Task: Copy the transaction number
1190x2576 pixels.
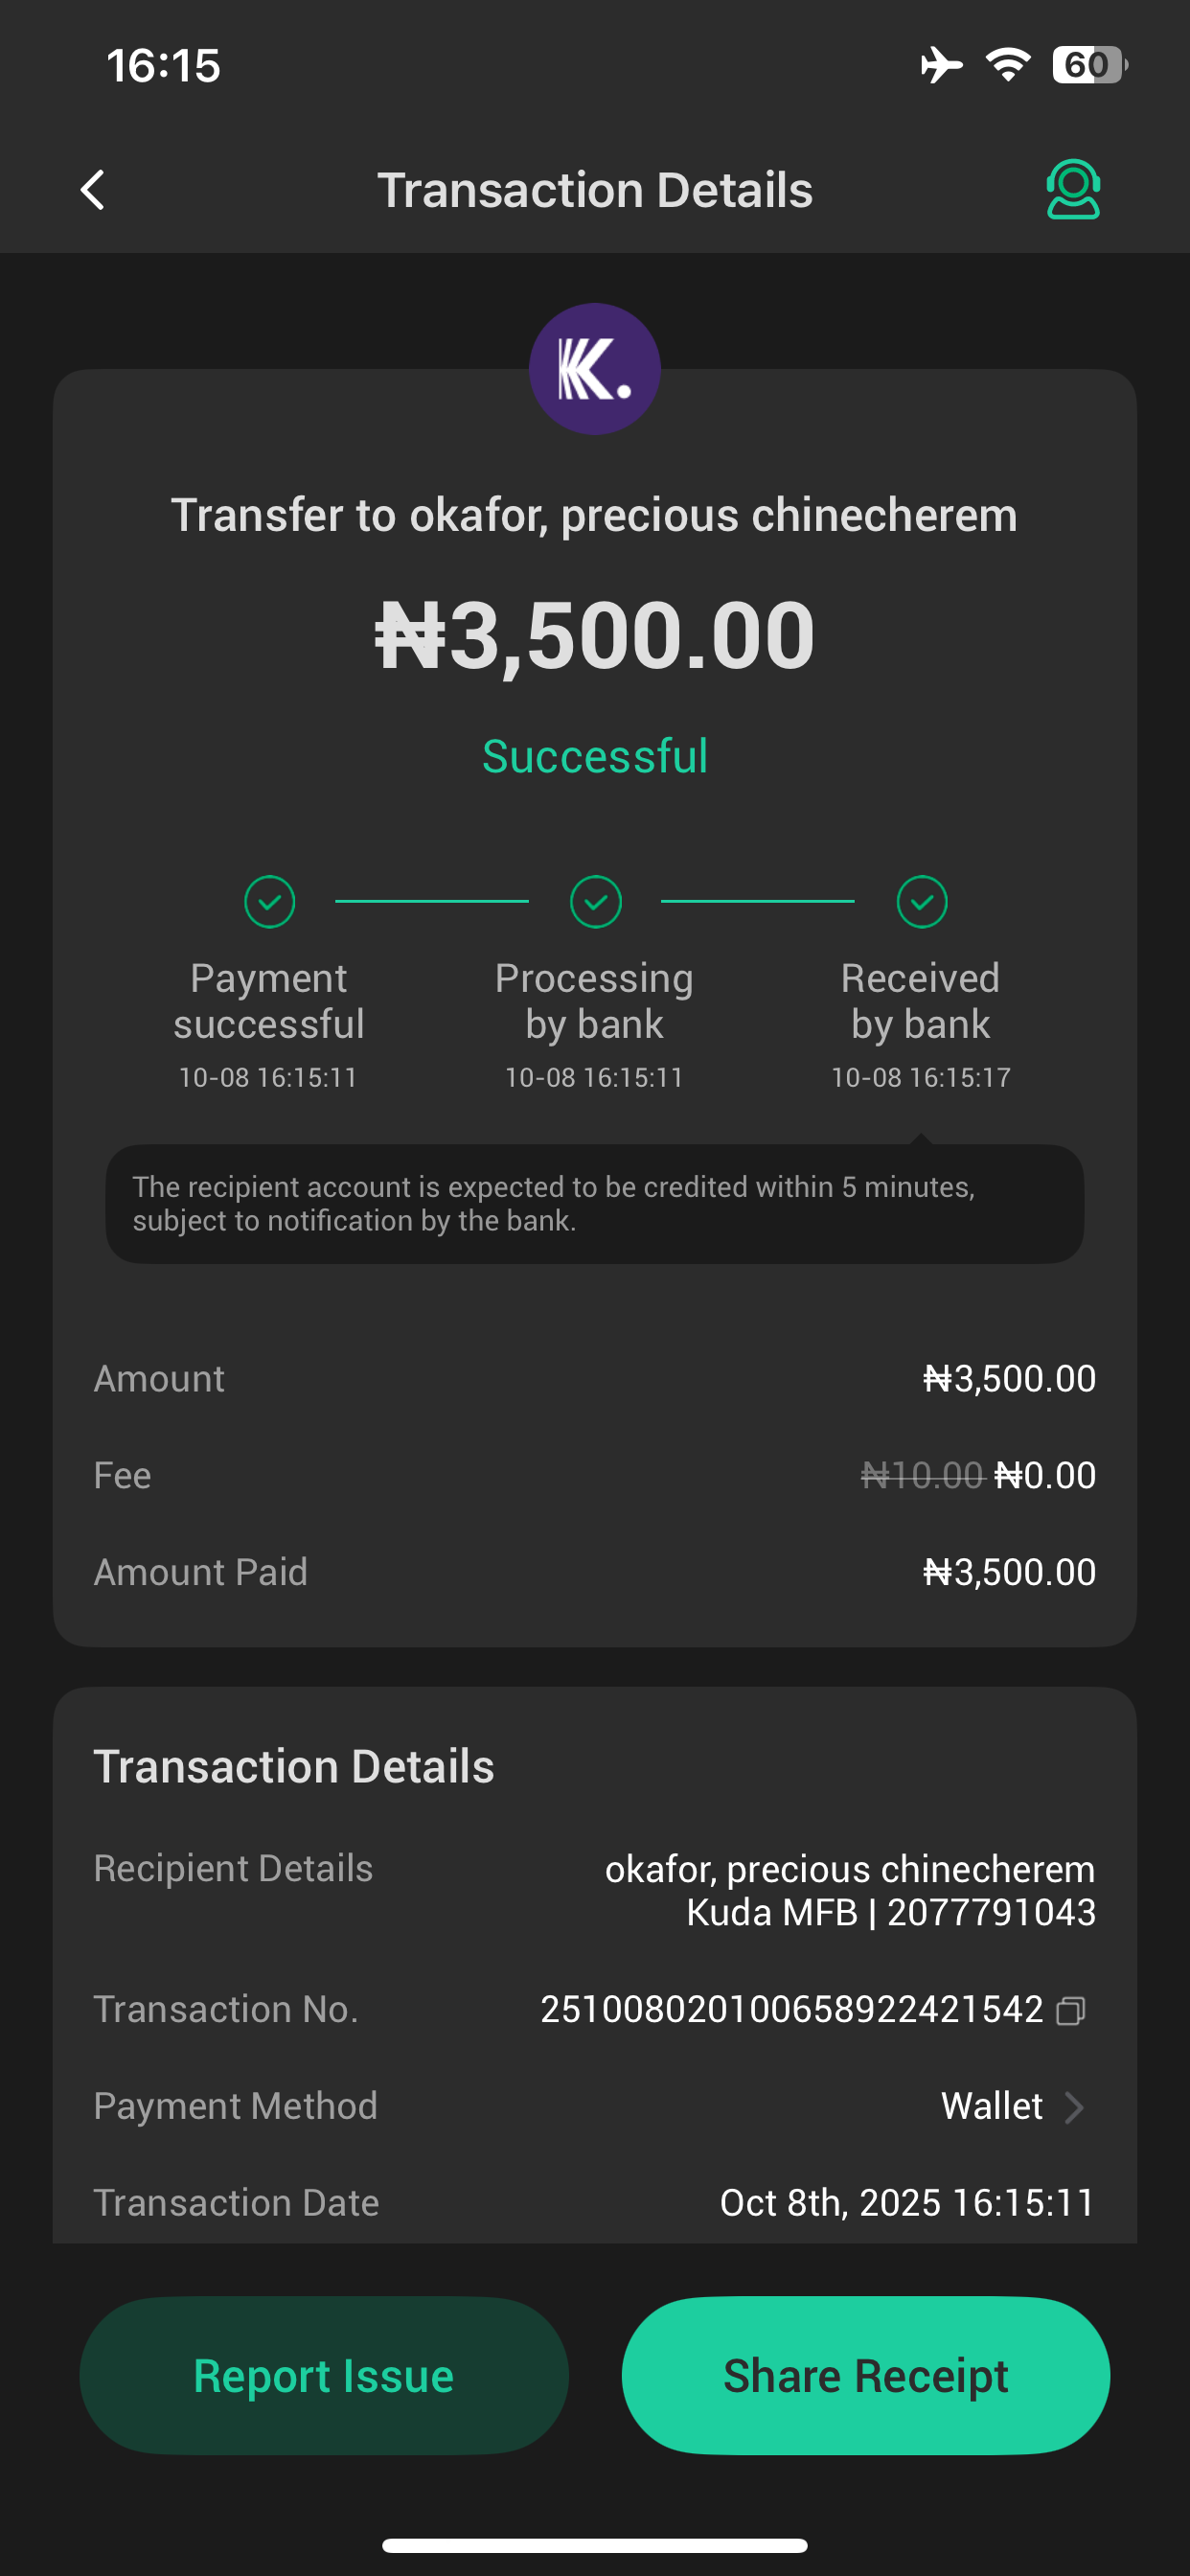Action: (1071, 2011)
